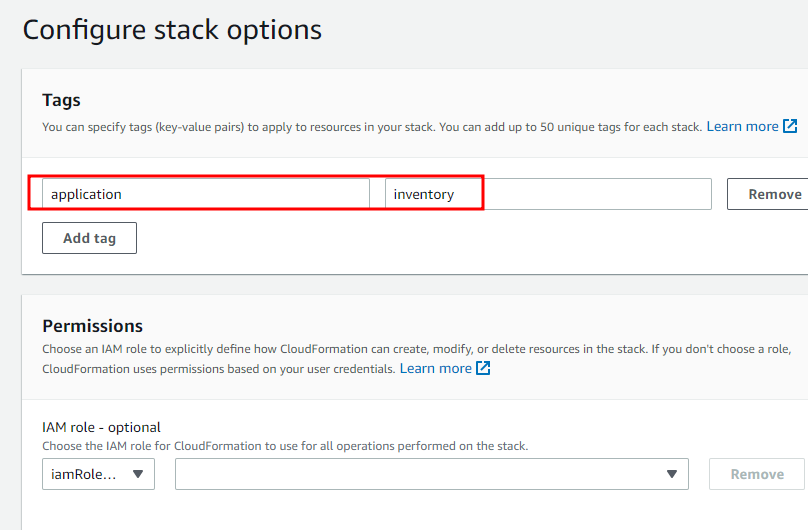Click the IAM role - optional label

click(x=101, y=427)
